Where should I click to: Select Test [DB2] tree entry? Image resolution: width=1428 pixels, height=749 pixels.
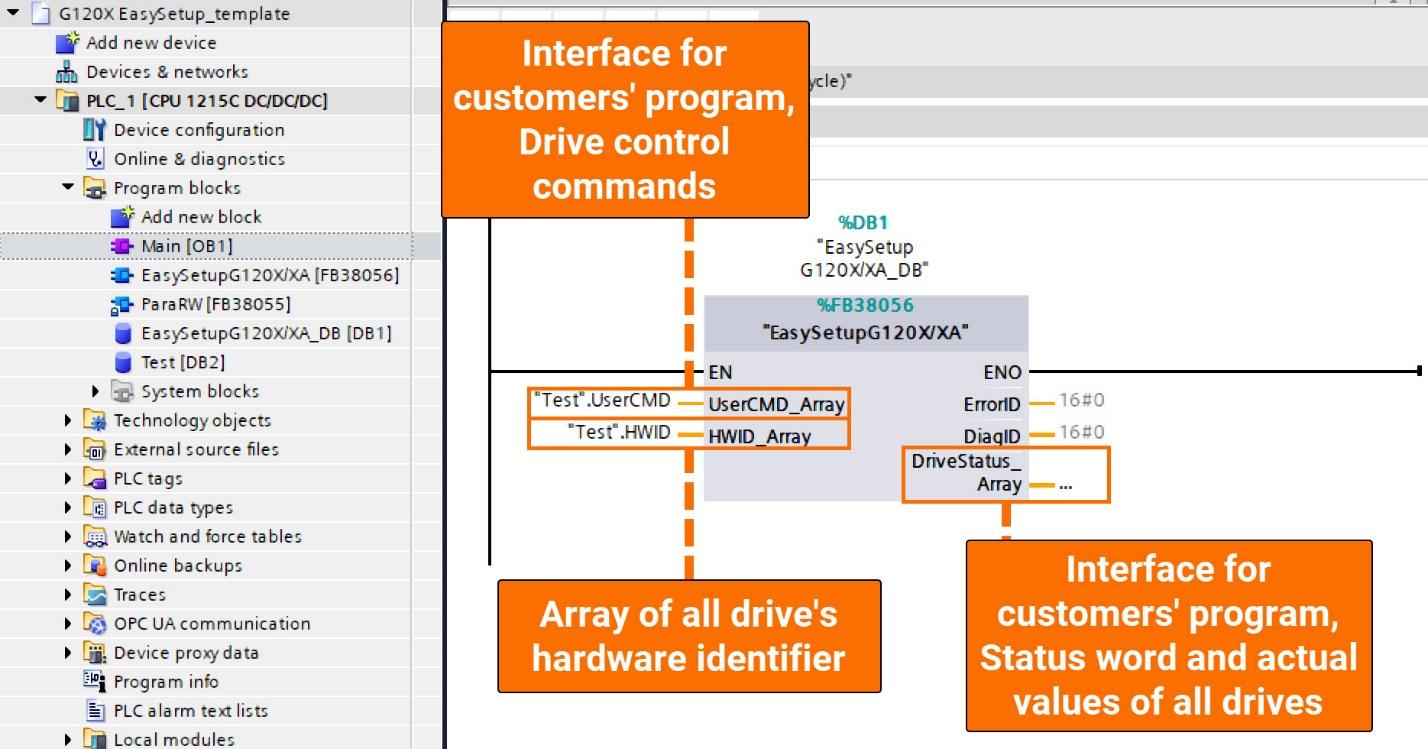pos(182,362)
